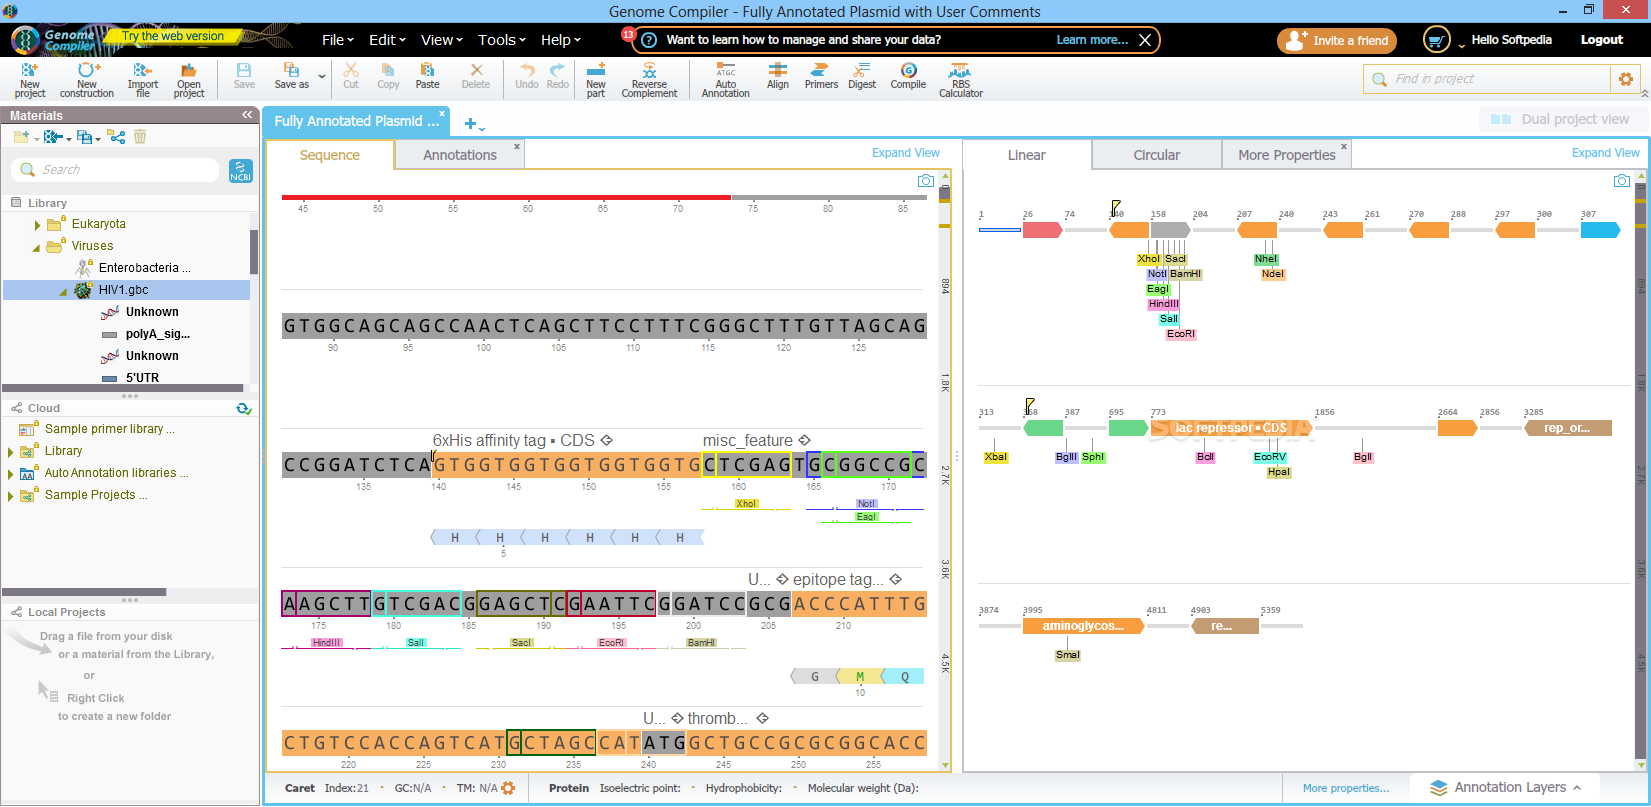The width and height of the screenshot is (1651, 807).
Task: Click the Save as icon
Action: coord(291,76)
